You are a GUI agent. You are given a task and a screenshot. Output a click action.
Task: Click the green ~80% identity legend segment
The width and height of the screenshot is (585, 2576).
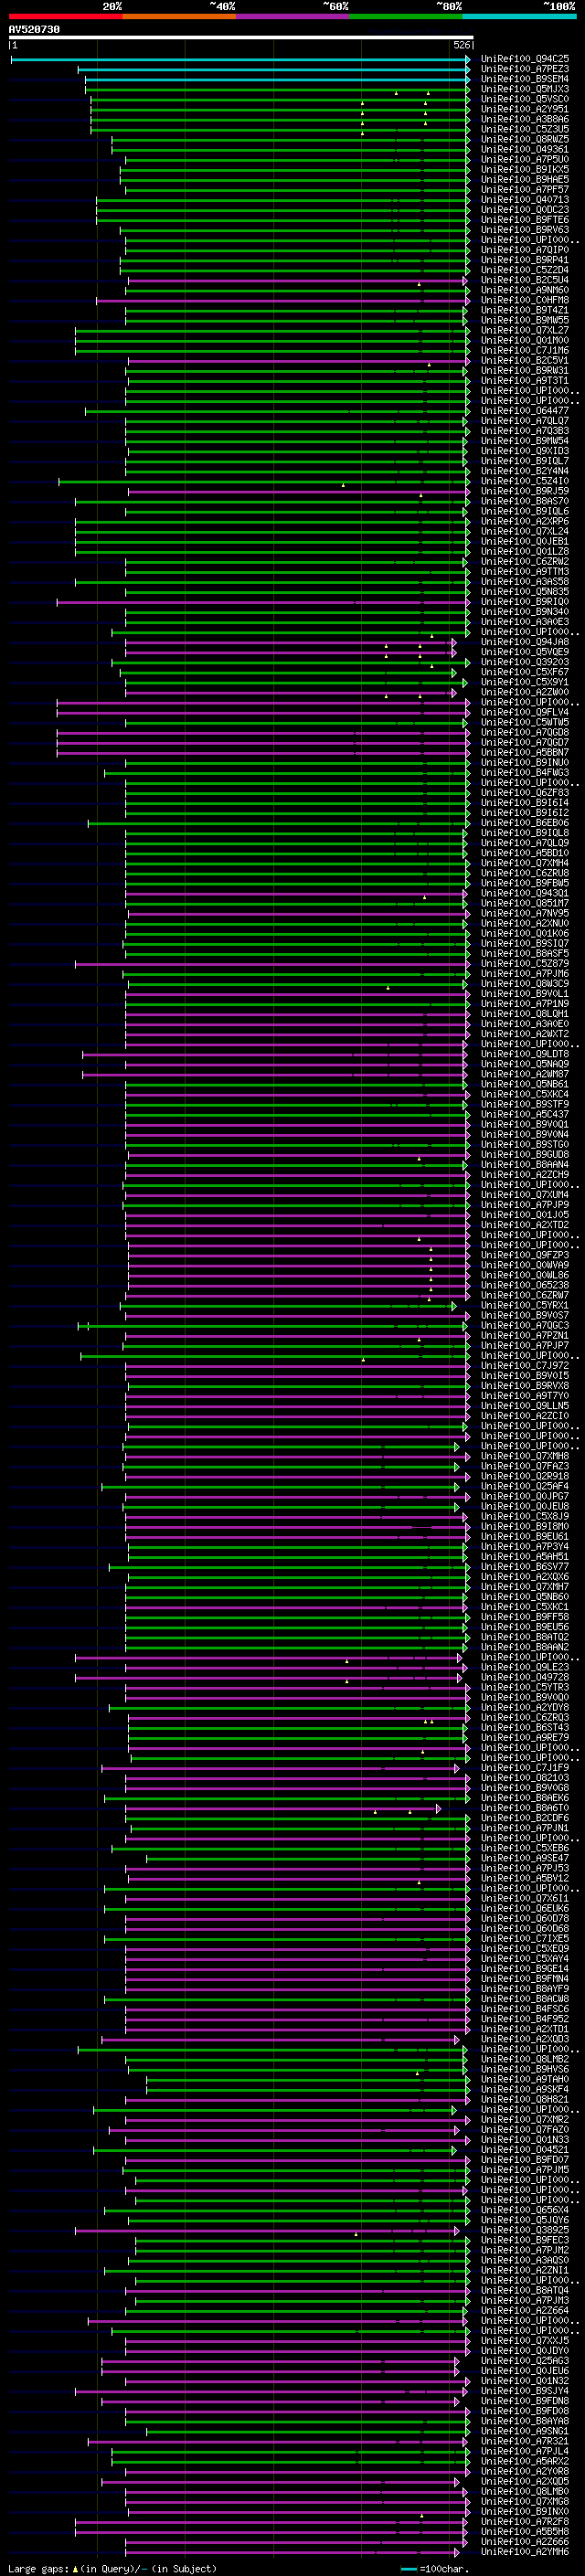pos(406,16)
